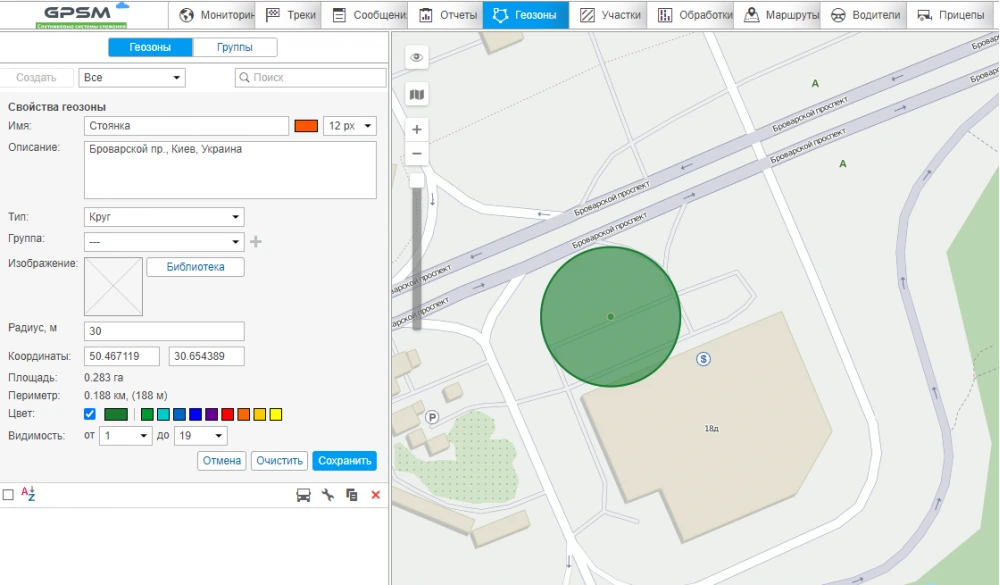
Task: Add a group with the plus icon
Action: [256, 241]
